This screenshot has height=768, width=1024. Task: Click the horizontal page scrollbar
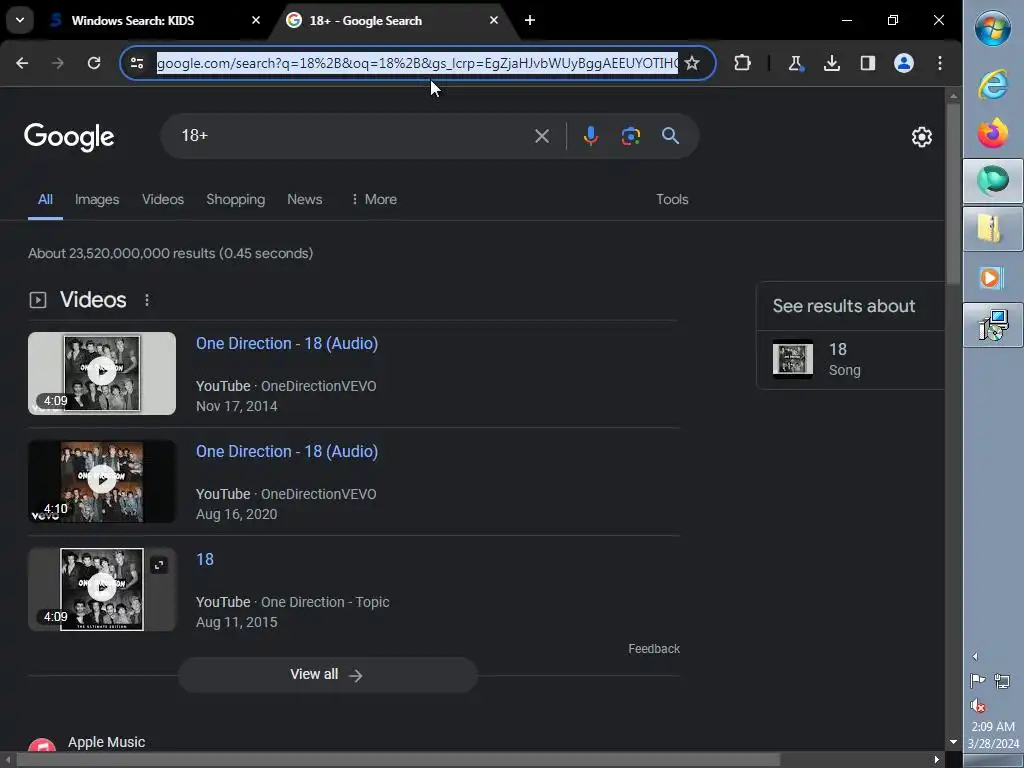pyautogui.click(x=398, y=760)
